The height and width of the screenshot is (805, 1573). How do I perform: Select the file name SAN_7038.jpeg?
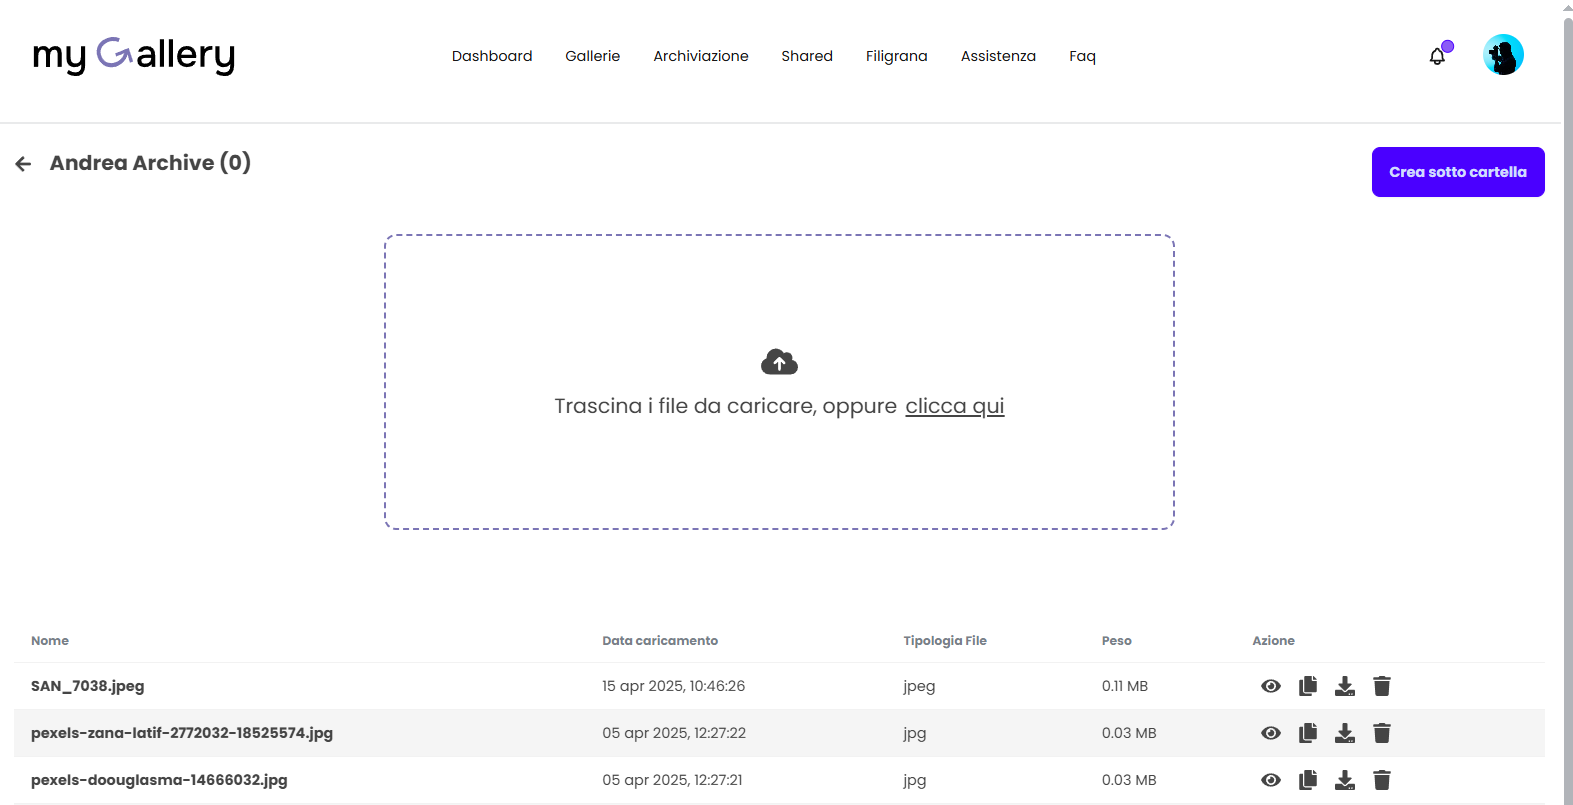pos(88,686)
